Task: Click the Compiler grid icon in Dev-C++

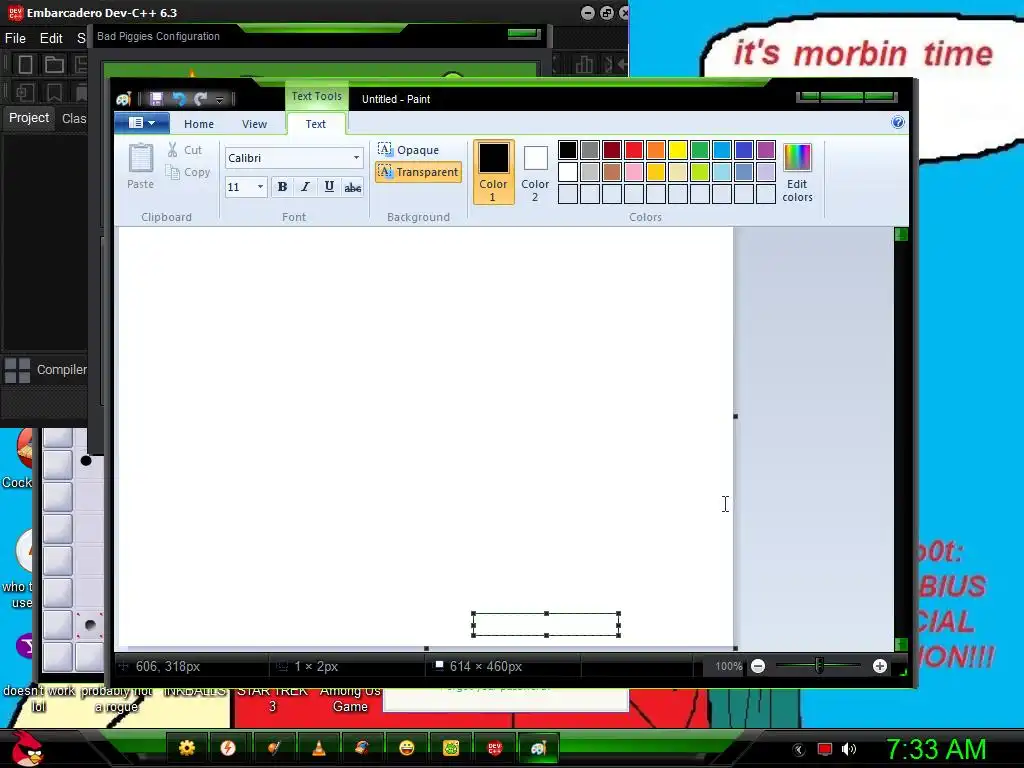Action: 17,370
